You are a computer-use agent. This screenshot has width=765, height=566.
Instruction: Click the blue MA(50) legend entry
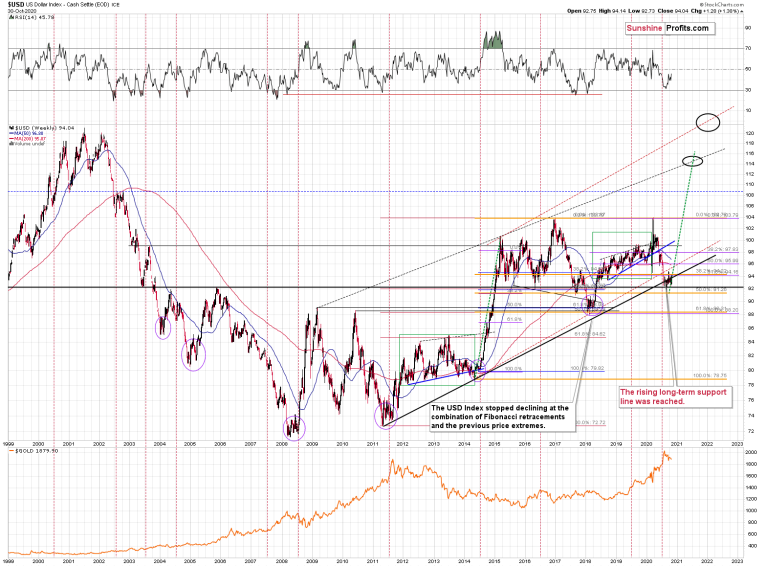click(27, 133)
